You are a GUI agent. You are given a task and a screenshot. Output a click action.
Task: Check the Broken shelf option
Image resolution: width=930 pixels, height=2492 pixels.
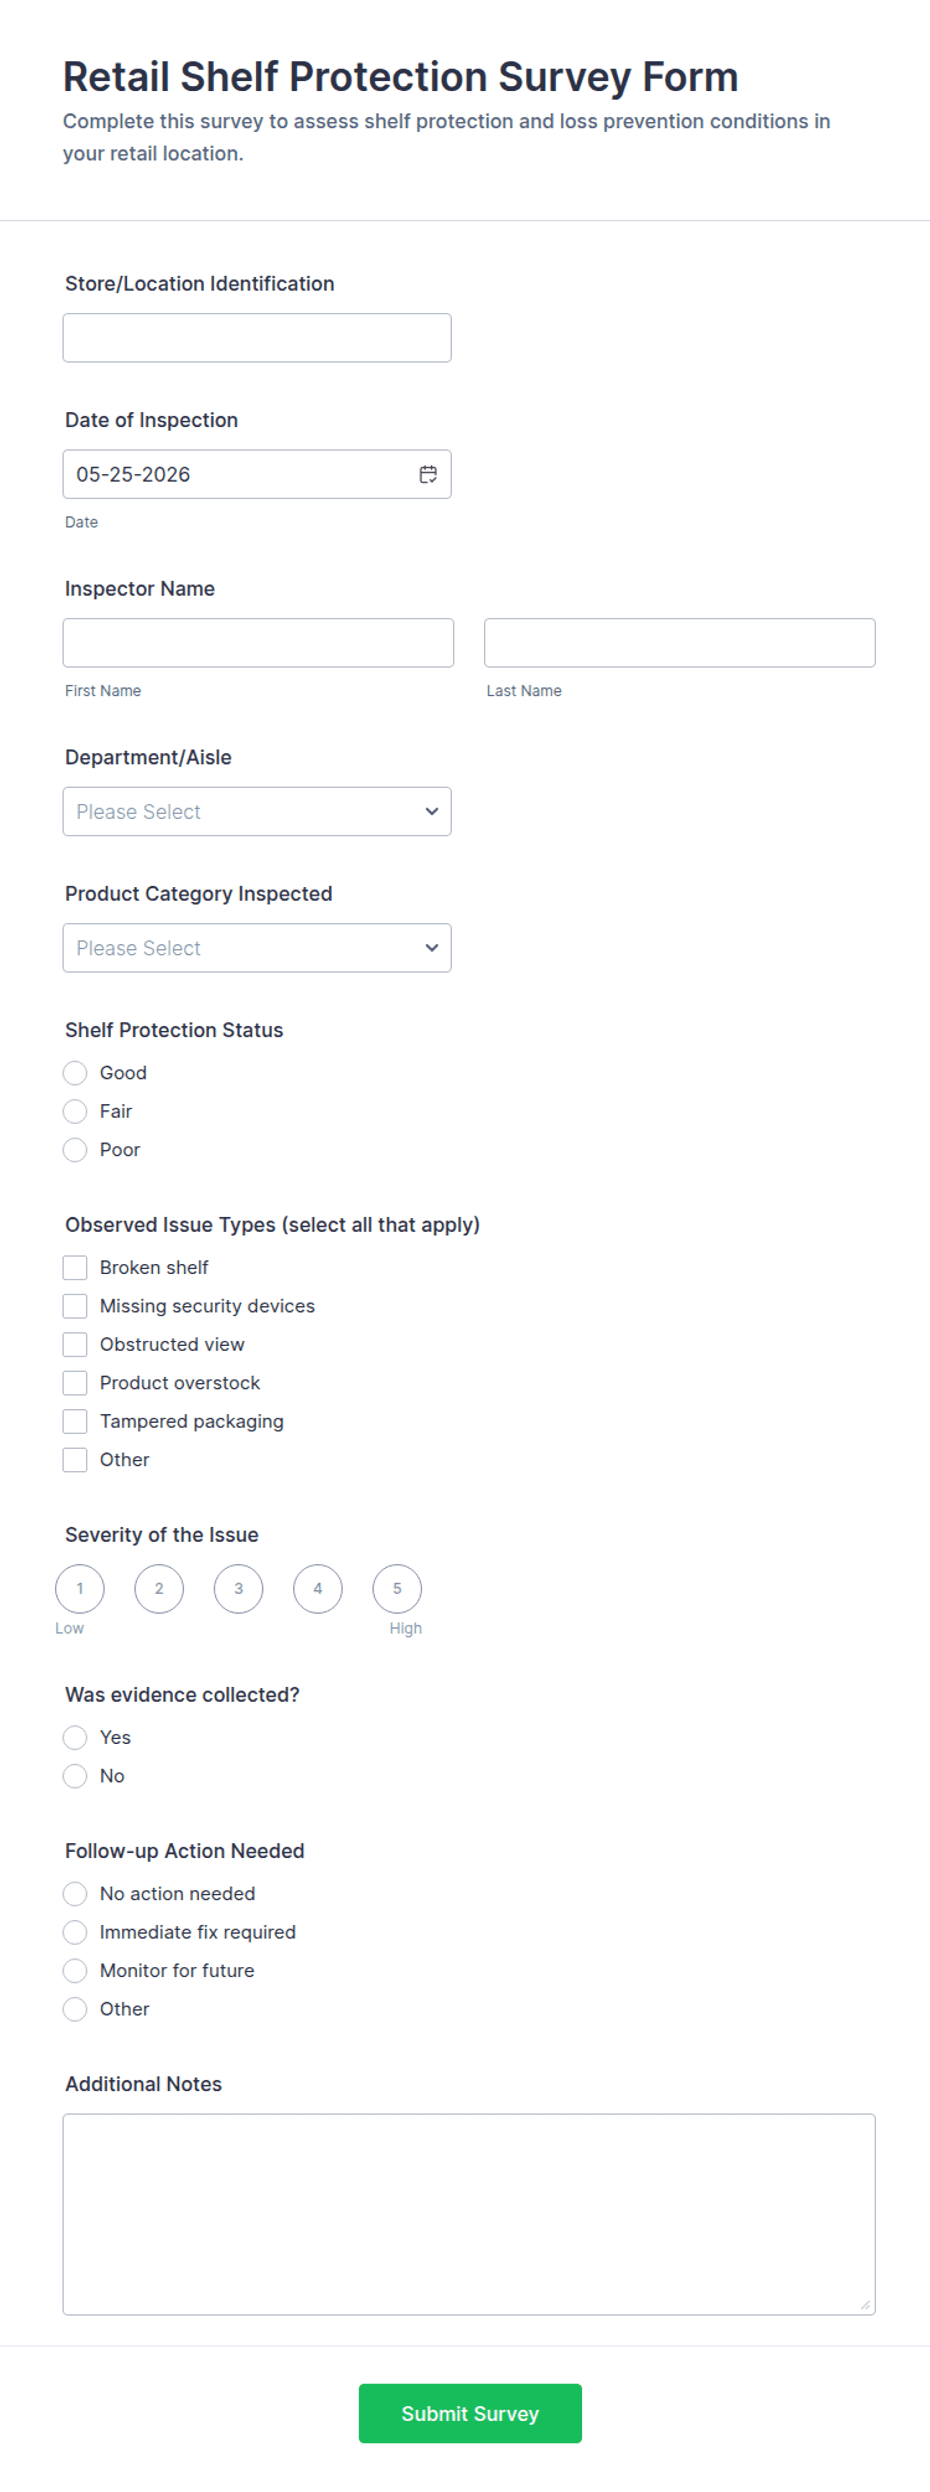coord(75,1267)
